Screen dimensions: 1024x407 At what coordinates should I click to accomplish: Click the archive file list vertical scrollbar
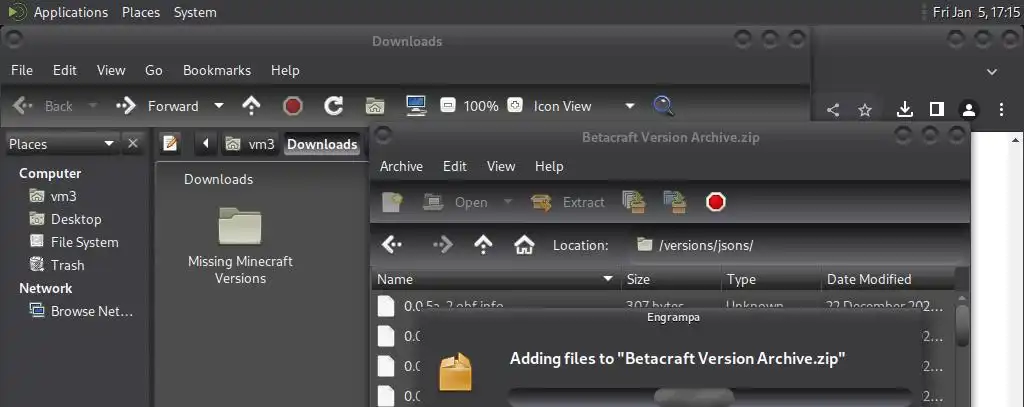click(962, 325)
